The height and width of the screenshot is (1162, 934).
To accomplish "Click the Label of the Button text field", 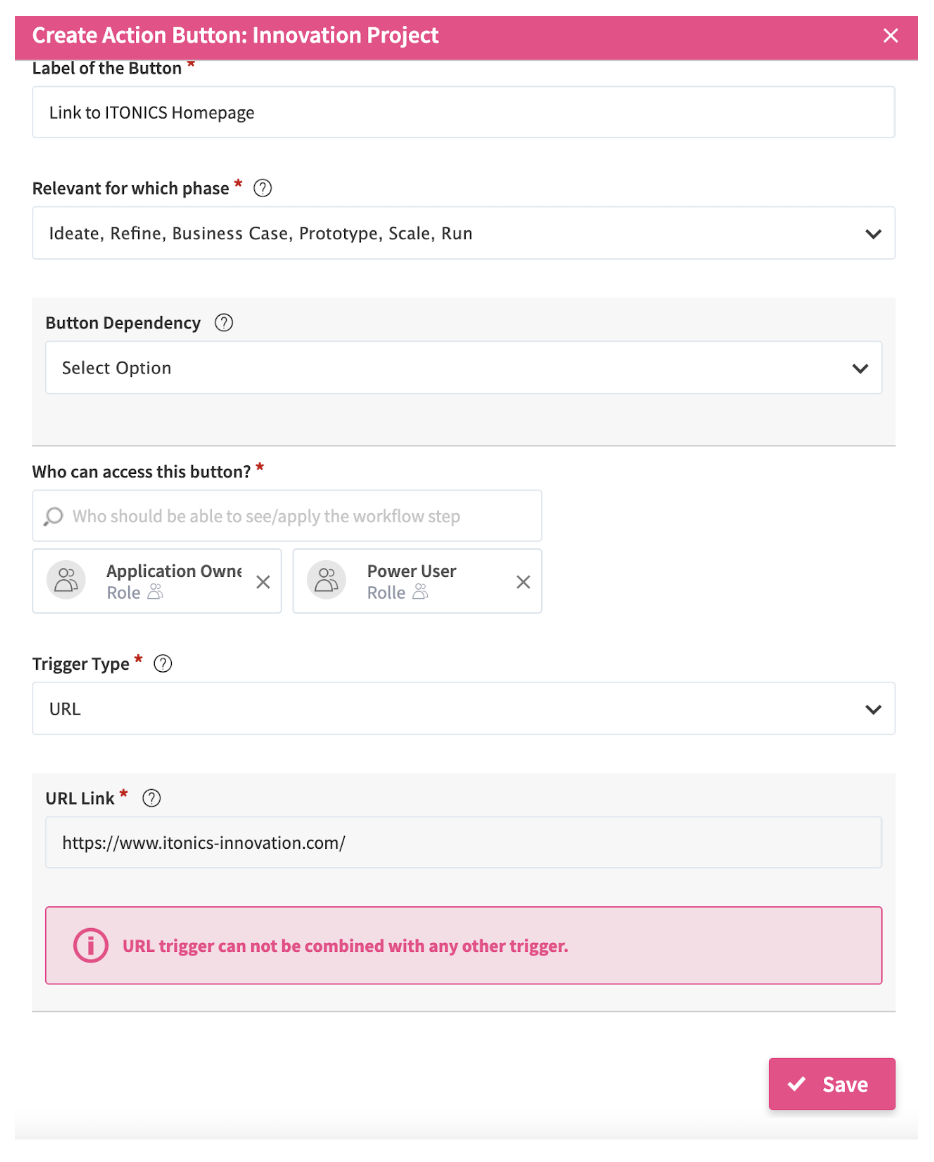I will [x=463, y=112].
